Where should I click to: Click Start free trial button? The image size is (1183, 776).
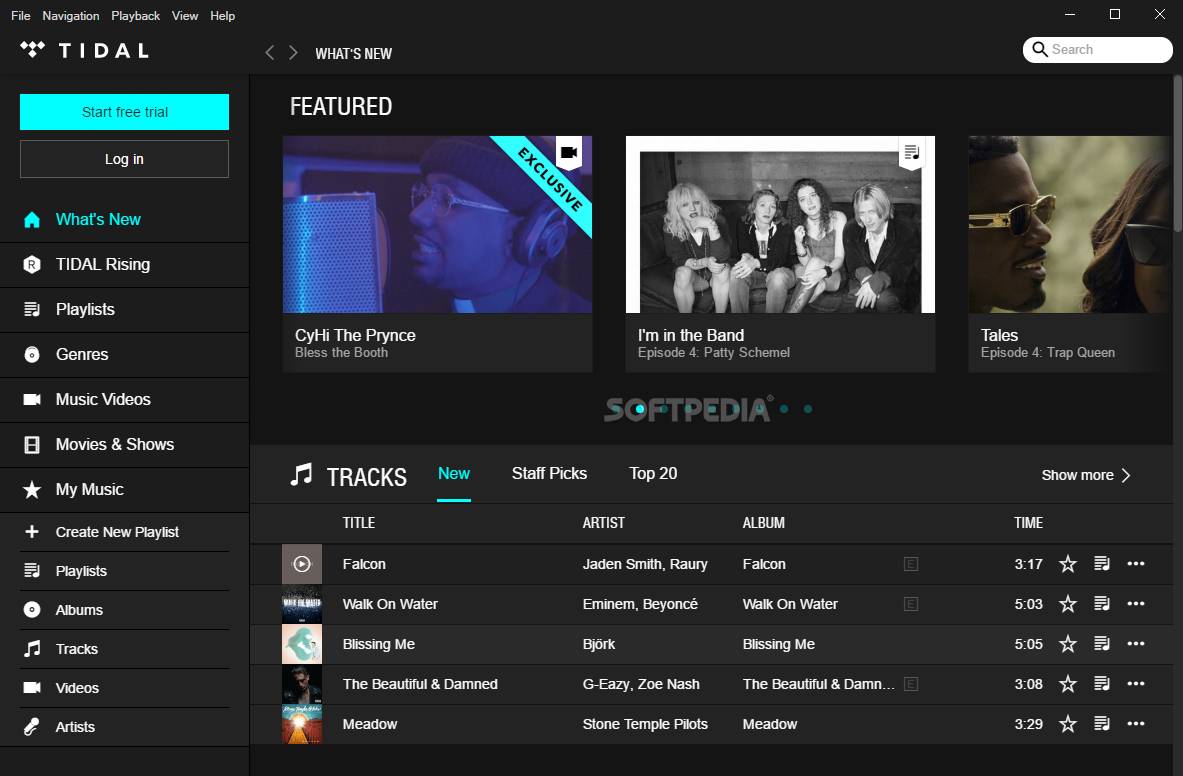pos(124,112)
